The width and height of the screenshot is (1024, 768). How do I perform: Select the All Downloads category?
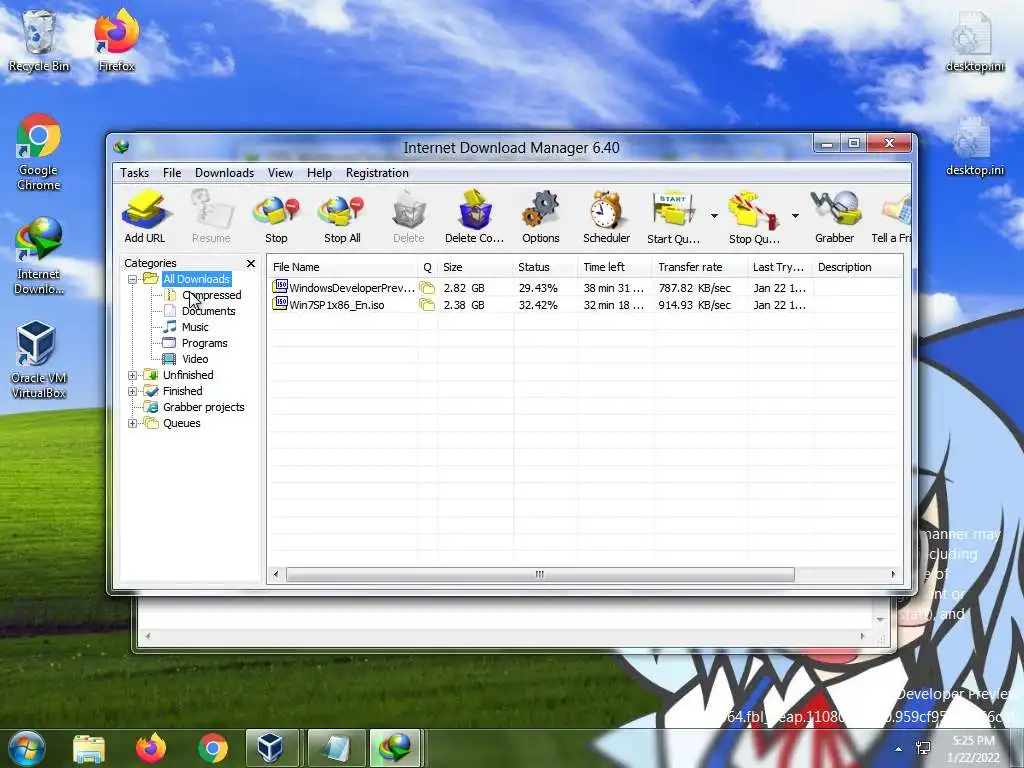[x=197, y=279]
